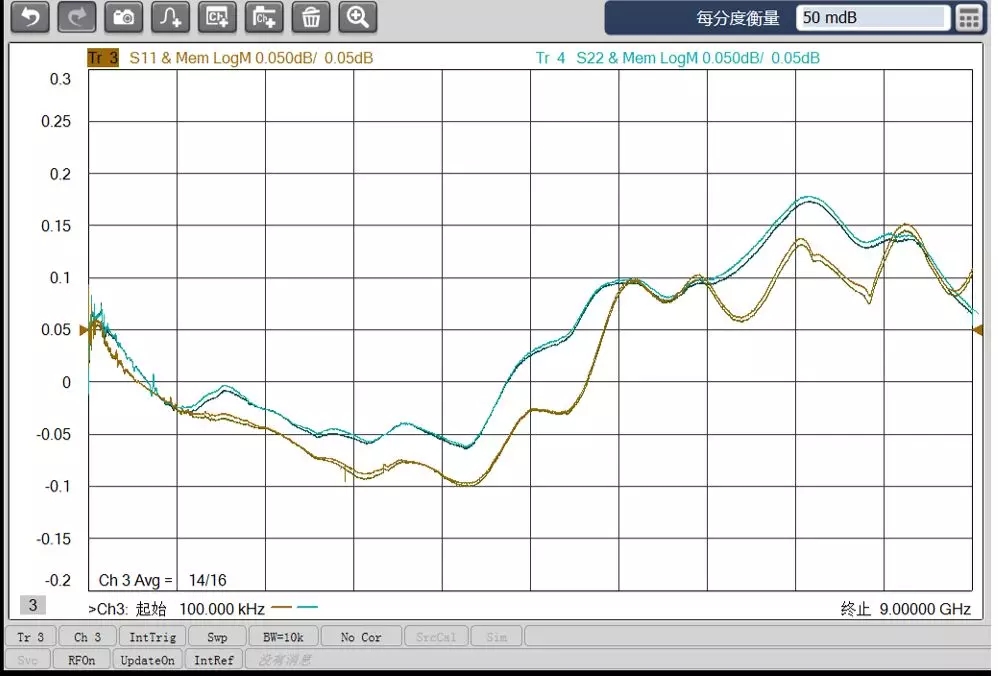Viewport: 998px width, 676px height.
Task: Toggle the UpdateOn status button
Action: pyautogui.click(x=148, y=660)
